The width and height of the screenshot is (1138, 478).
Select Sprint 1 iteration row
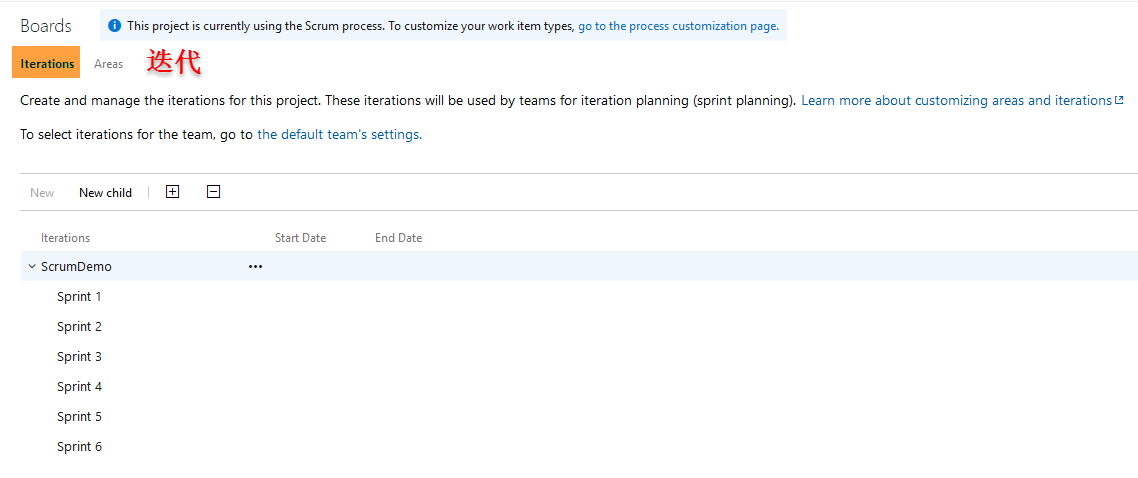click(79, 297)
